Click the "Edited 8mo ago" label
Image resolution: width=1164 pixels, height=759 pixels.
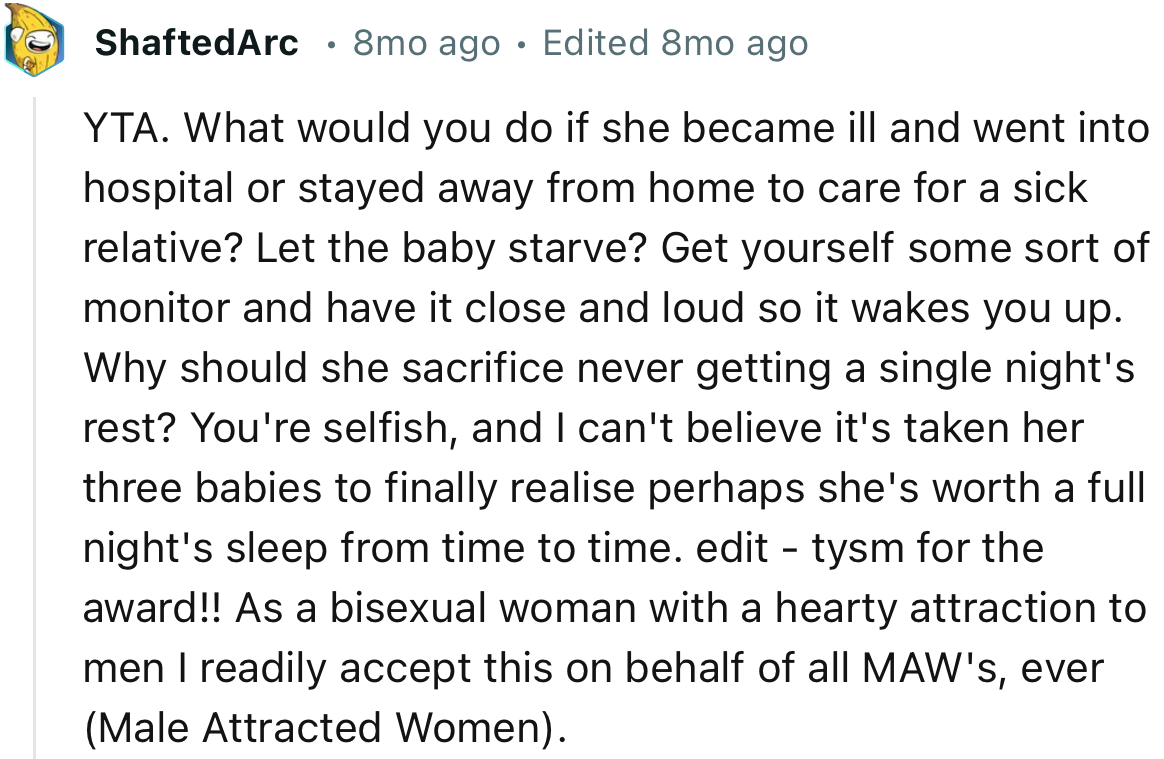coord(674,43)
